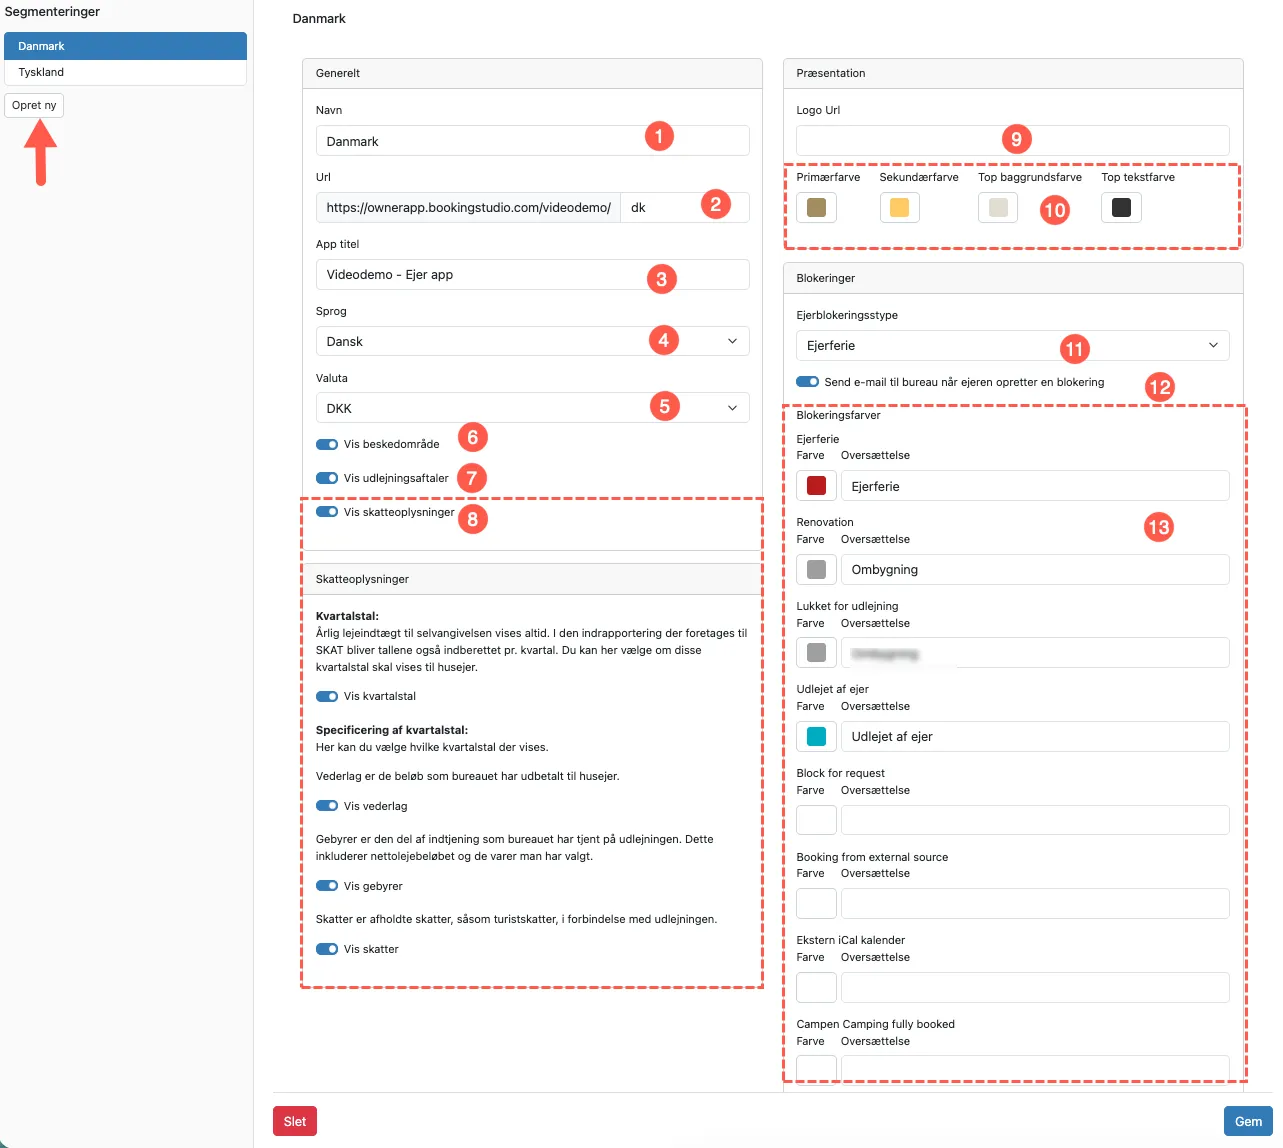Viewport: 1283px width, 1148px height.
Task: Open the Sprog dropdown showing Dansk
Action: tap(532, 341)
